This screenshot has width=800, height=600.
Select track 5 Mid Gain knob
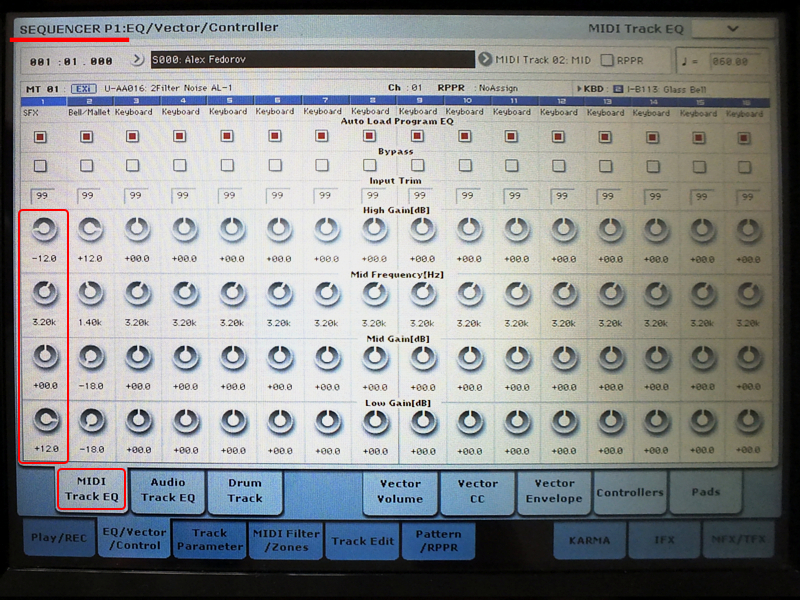[x=233, y=357]
